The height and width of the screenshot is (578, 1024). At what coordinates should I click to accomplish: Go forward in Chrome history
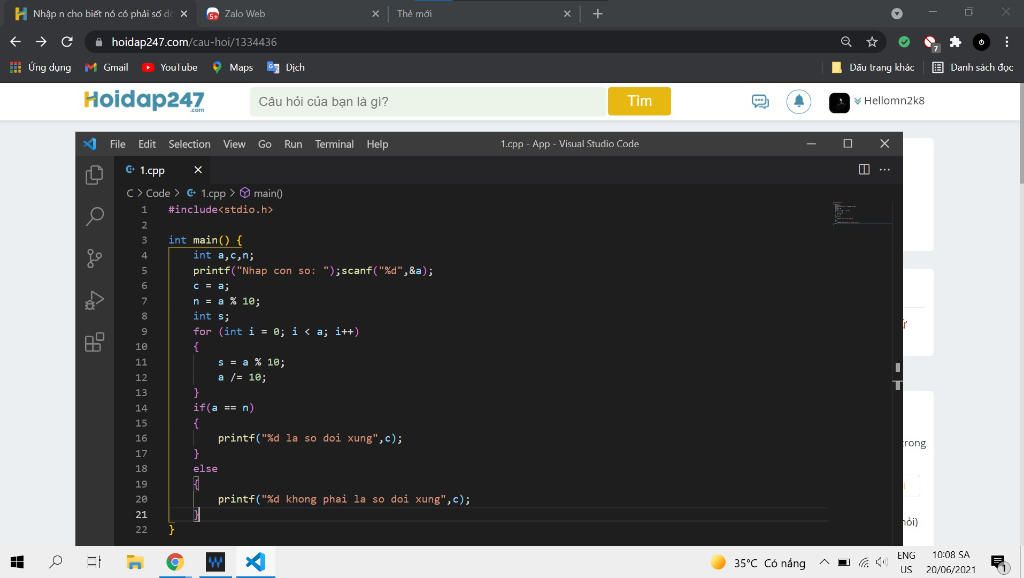tap(41, 42)
